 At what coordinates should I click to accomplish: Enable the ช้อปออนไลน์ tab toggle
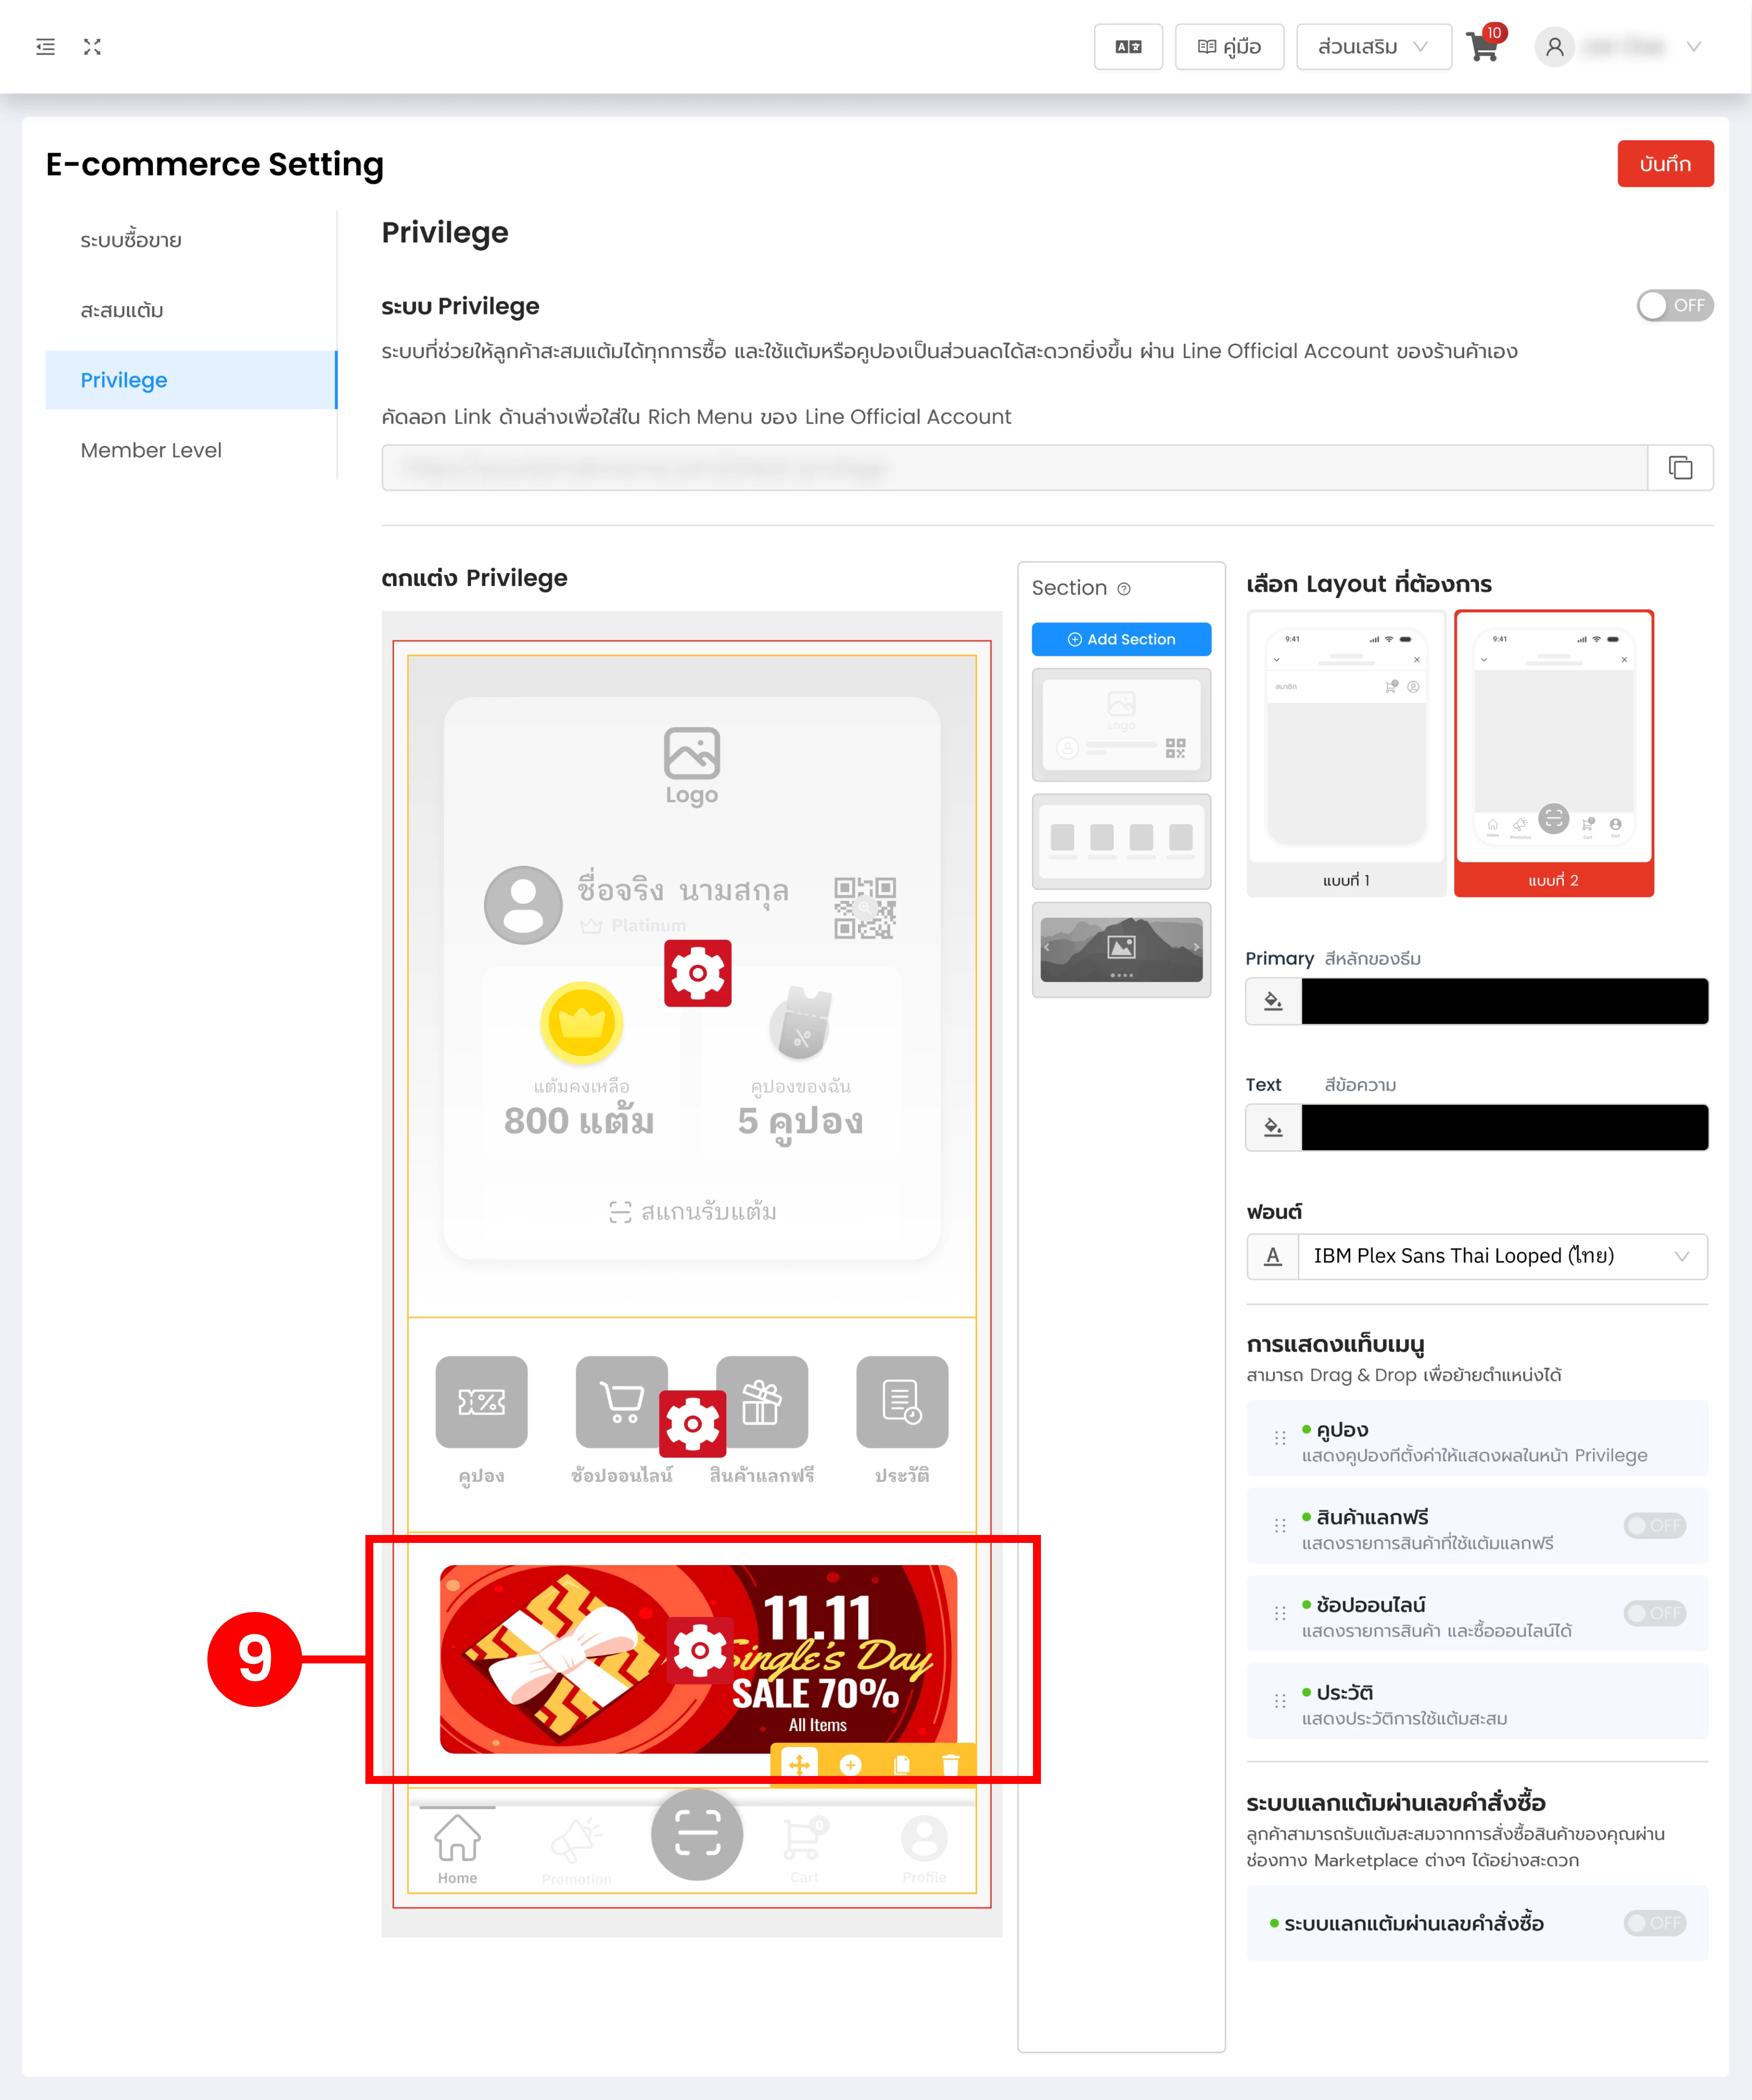click(x=1654, y=1613)
